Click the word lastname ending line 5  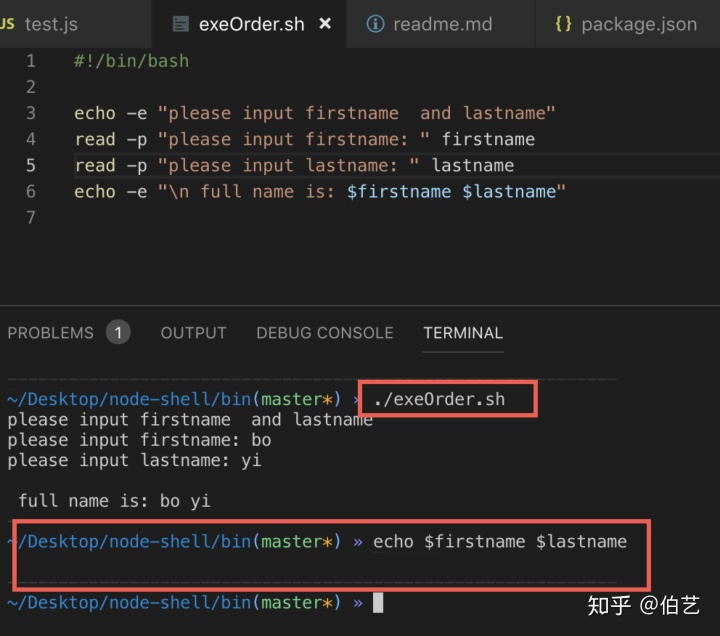click(x=472, y=165)
